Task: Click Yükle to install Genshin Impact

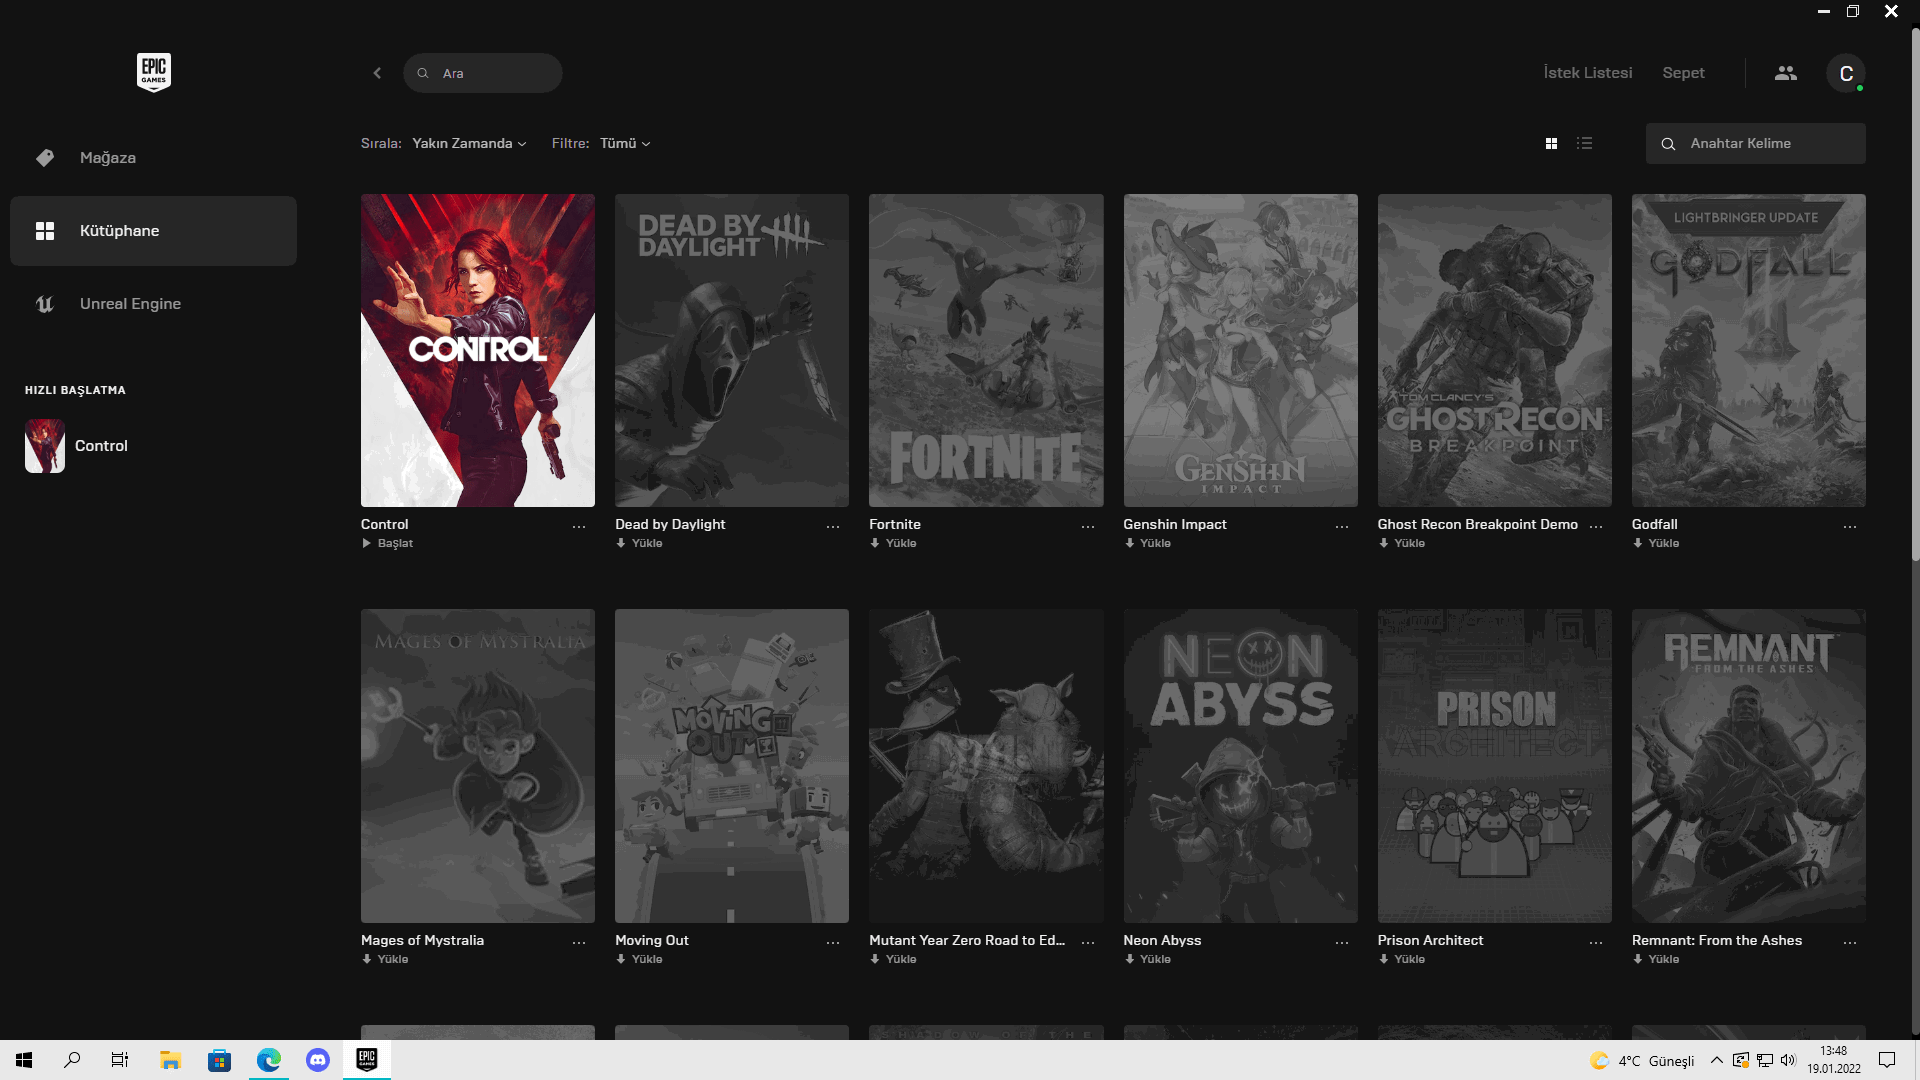Action: click(1147, 544)
